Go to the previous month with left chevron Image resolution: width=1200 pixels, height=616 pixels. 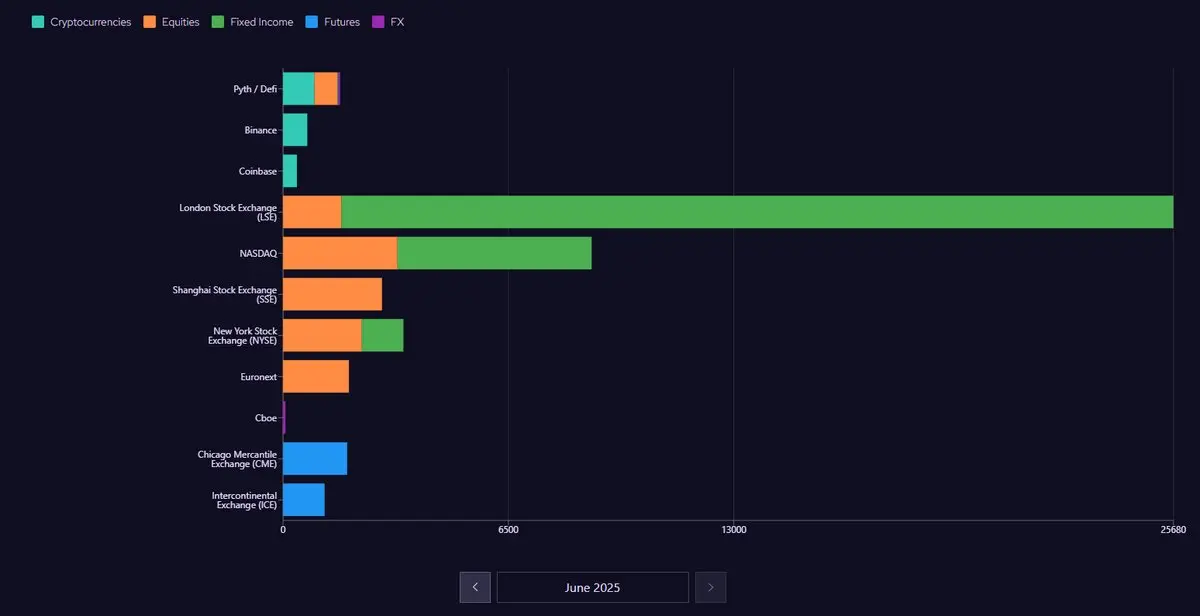coord(475,587)
